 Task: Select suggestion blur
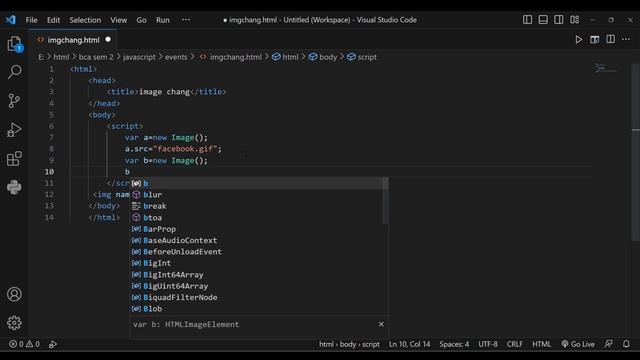tap(259, 195)
